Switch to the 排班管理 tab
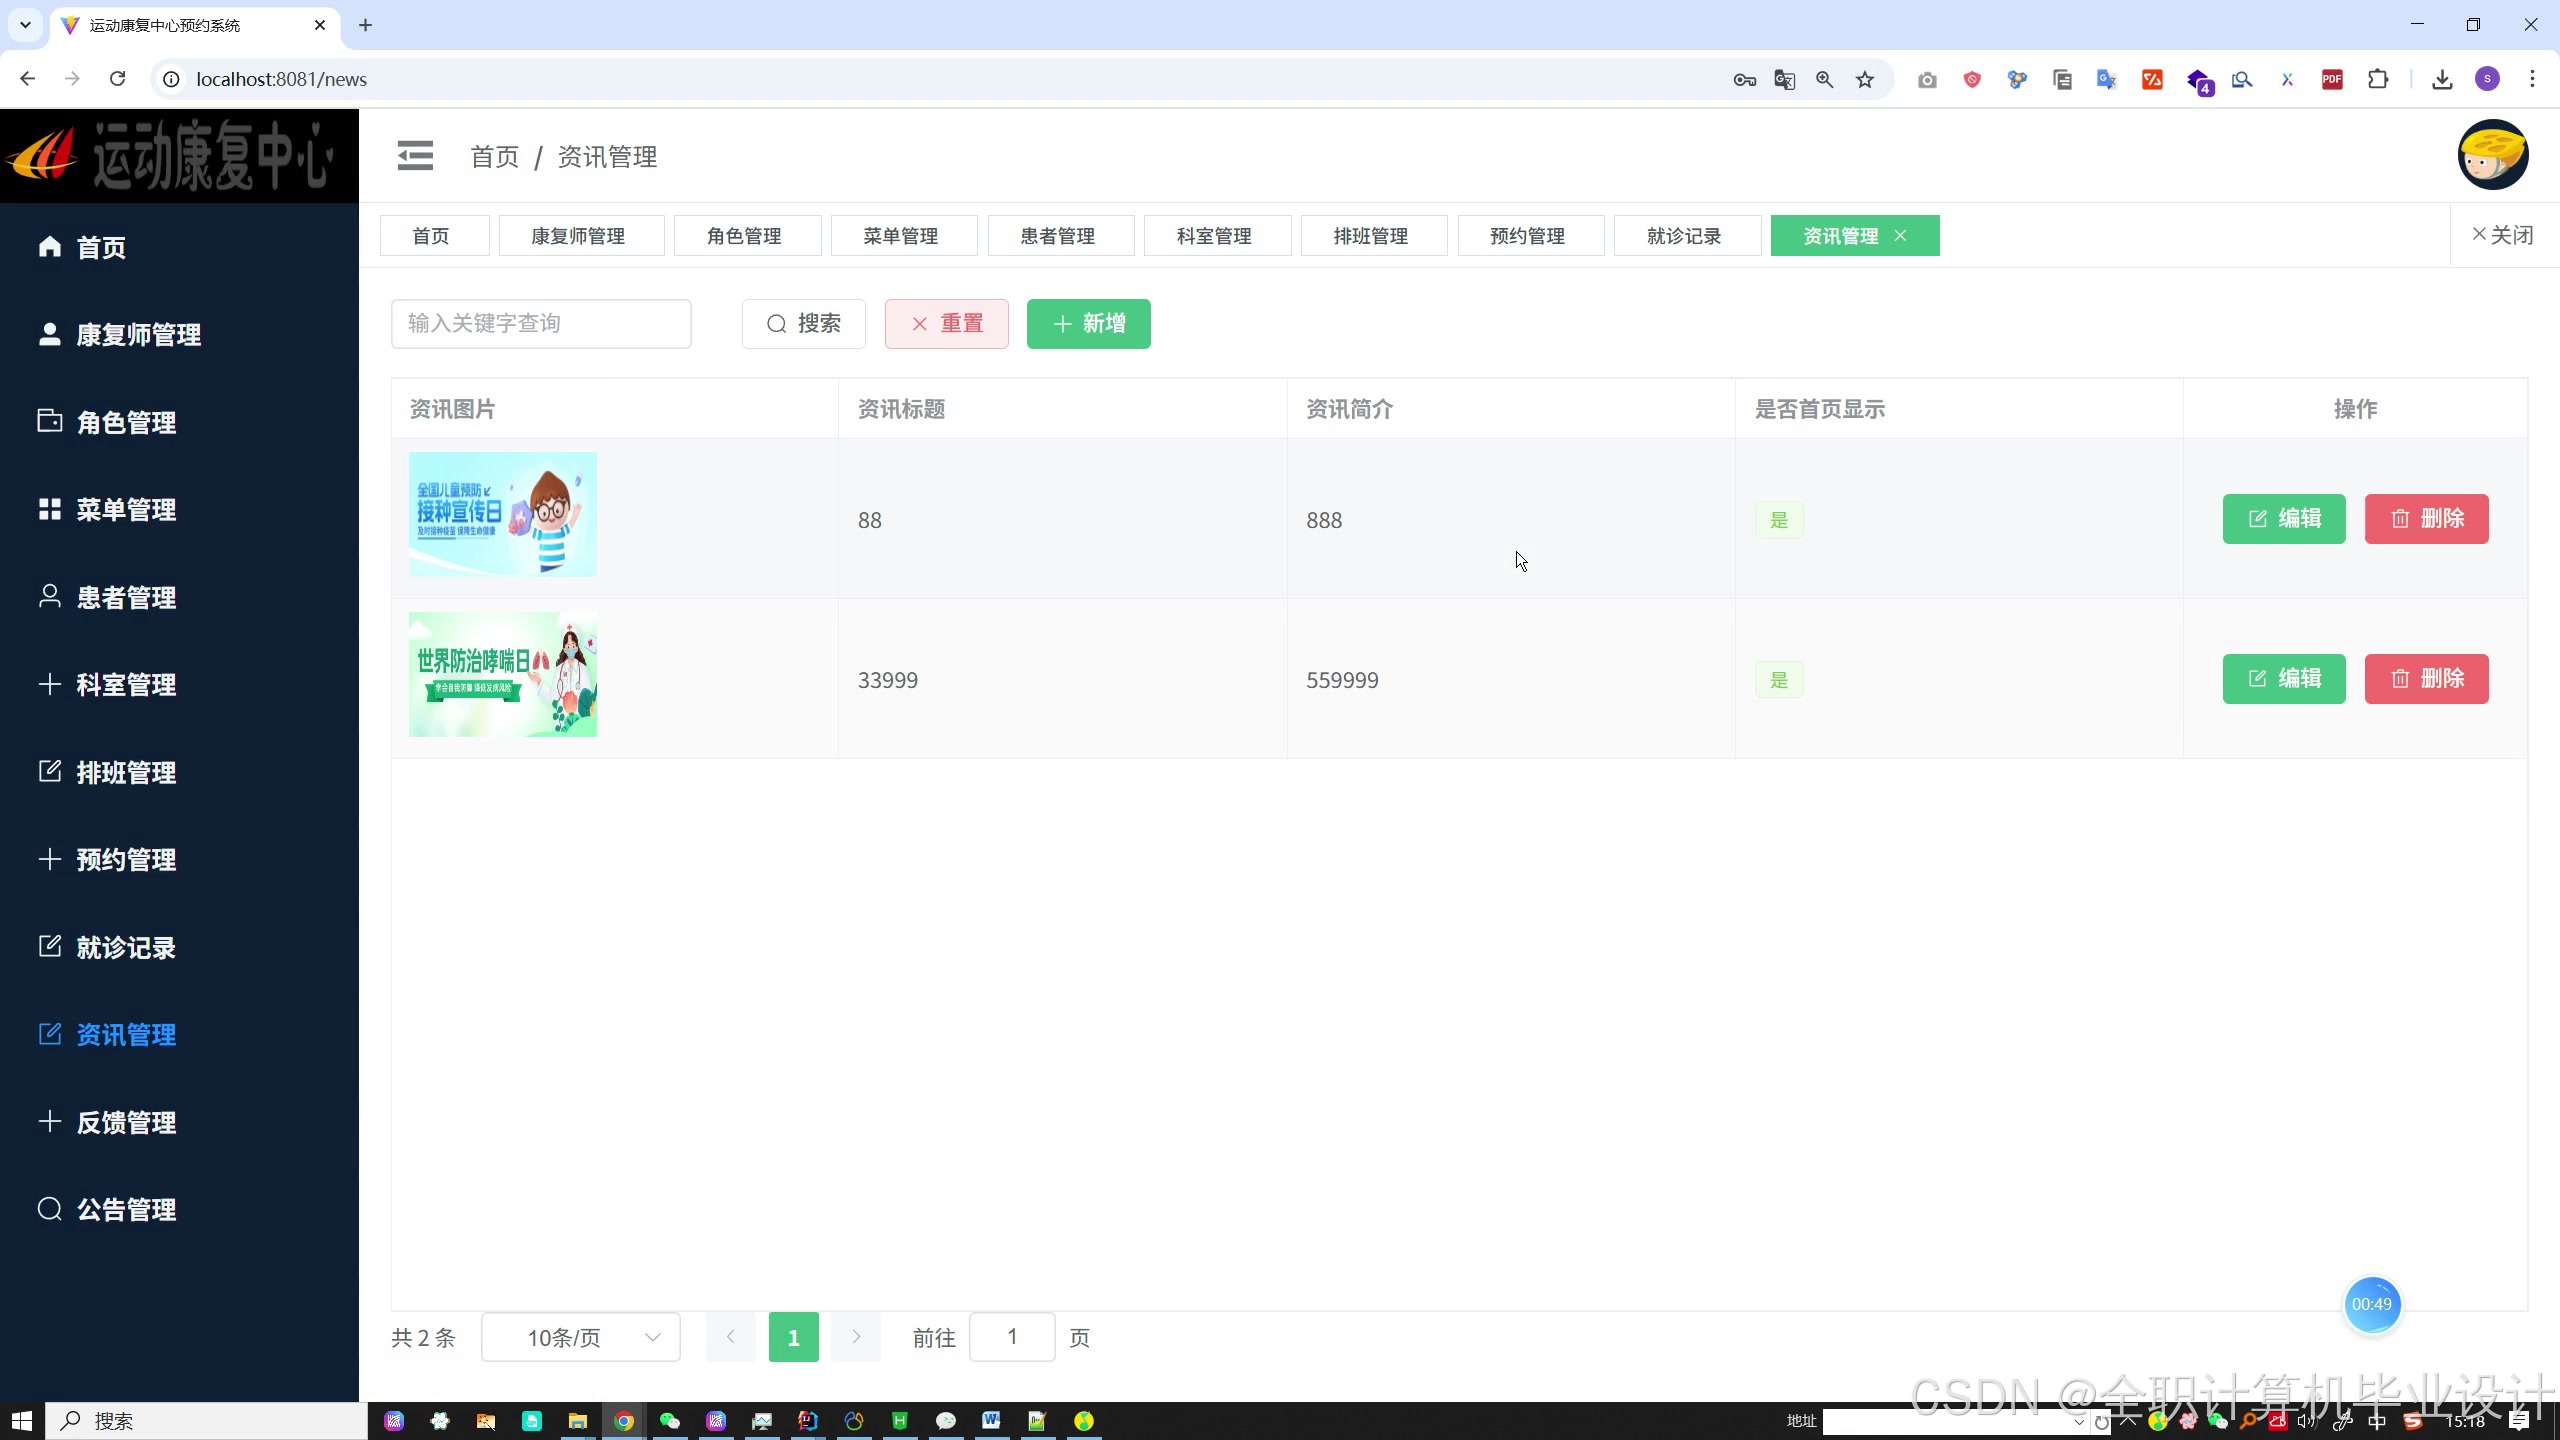This screenshot has height=1440, width=2560. [1370, 236]
